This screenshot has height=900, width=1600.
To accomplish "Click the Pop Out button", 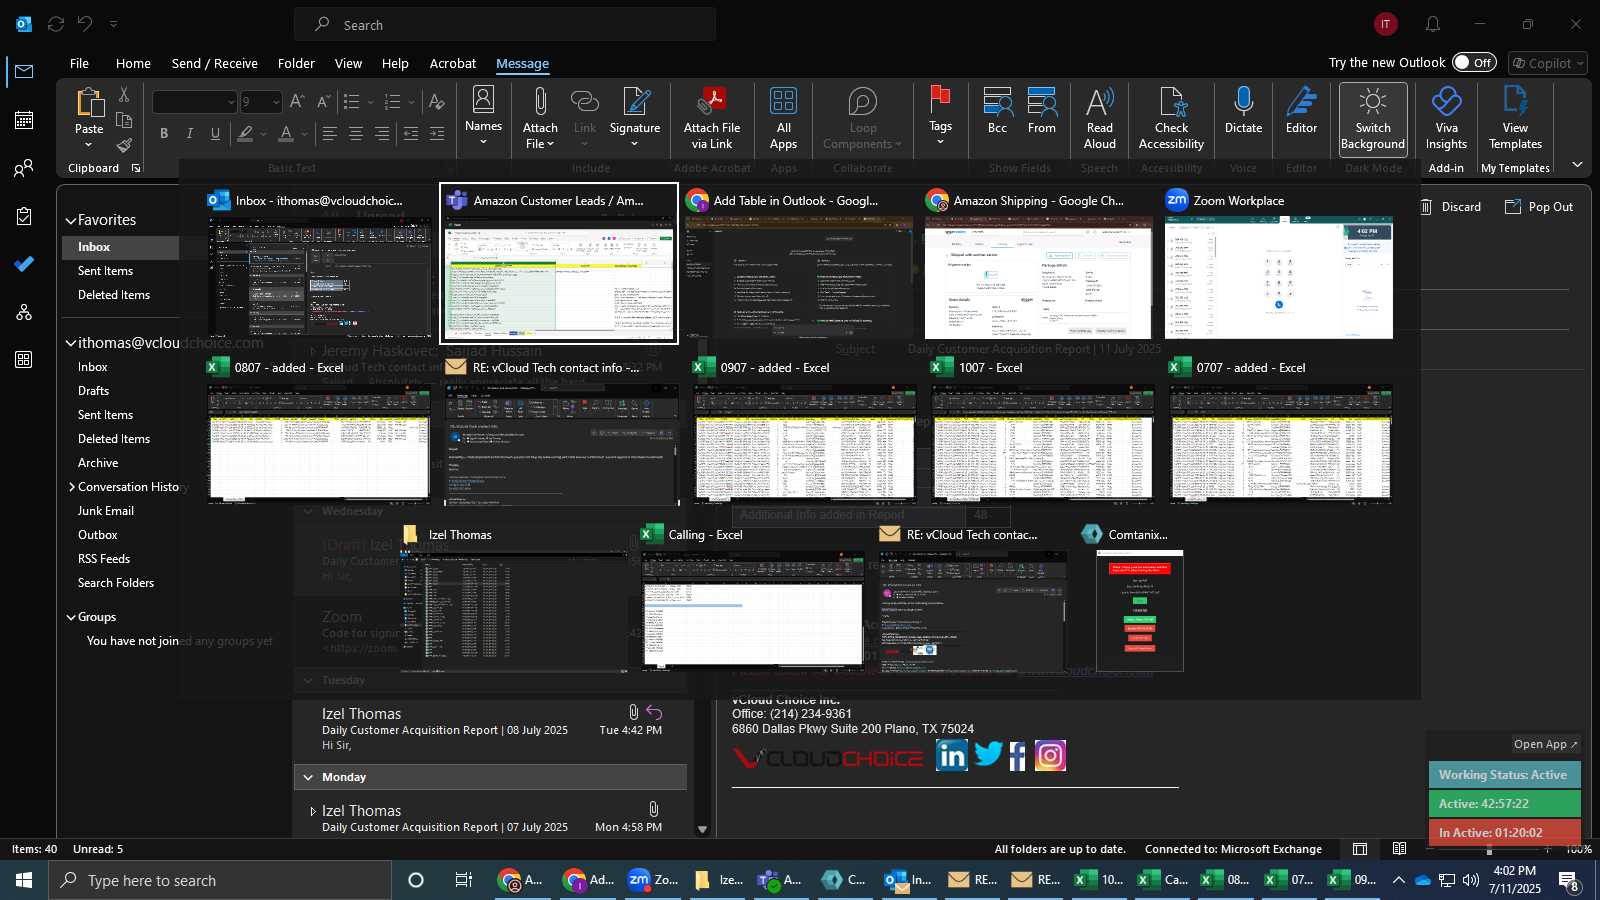I will (x=1539, y=207).
